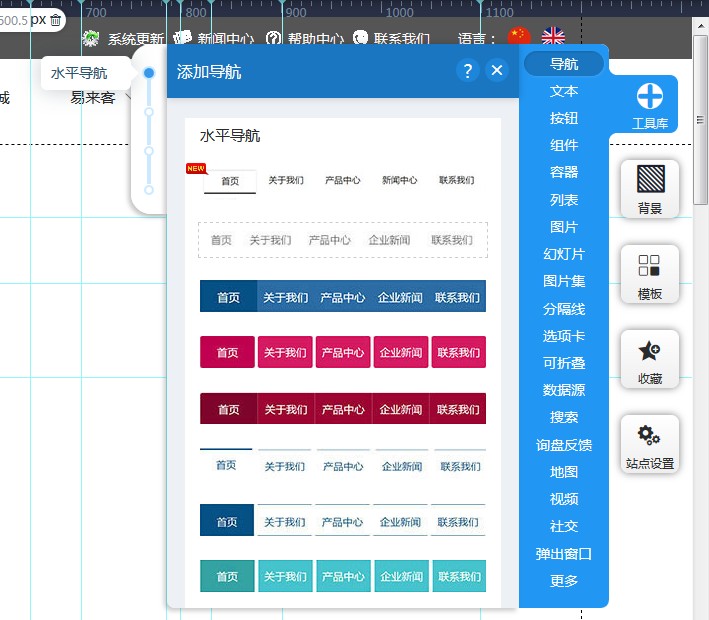Open the 弹出窗口 popup category
The width and height of the screenshot is (709, 620).
click(564, 554)
